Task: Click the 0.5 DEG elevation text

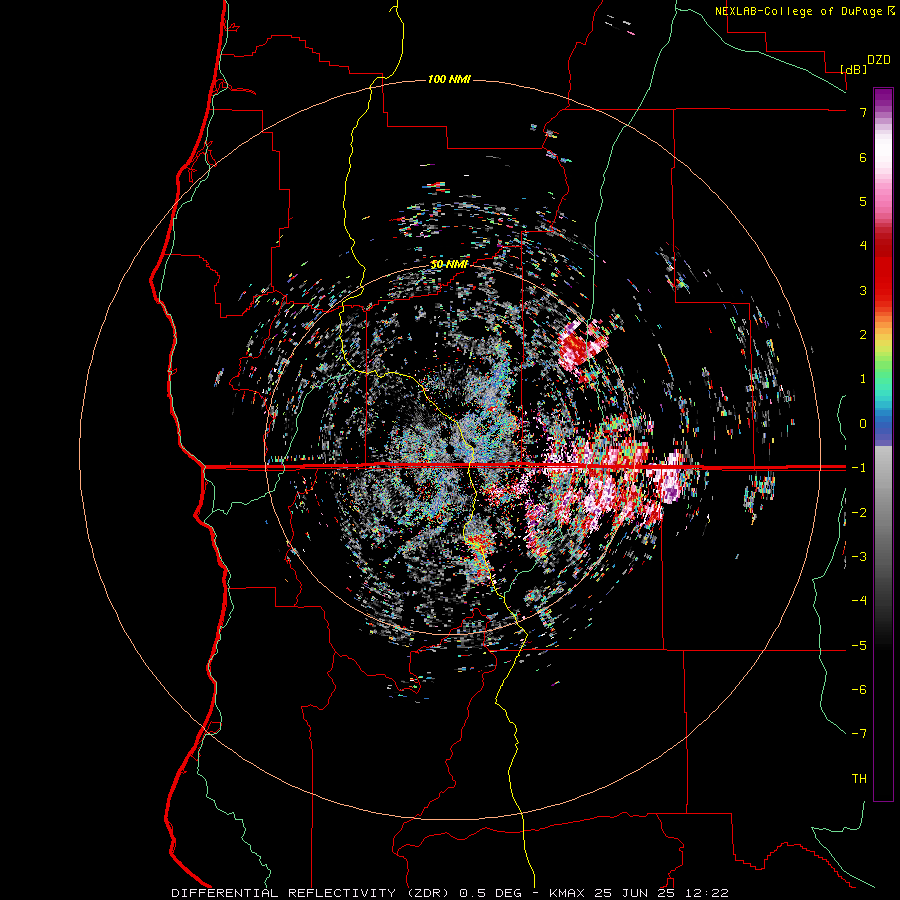Action: point(490,893)
